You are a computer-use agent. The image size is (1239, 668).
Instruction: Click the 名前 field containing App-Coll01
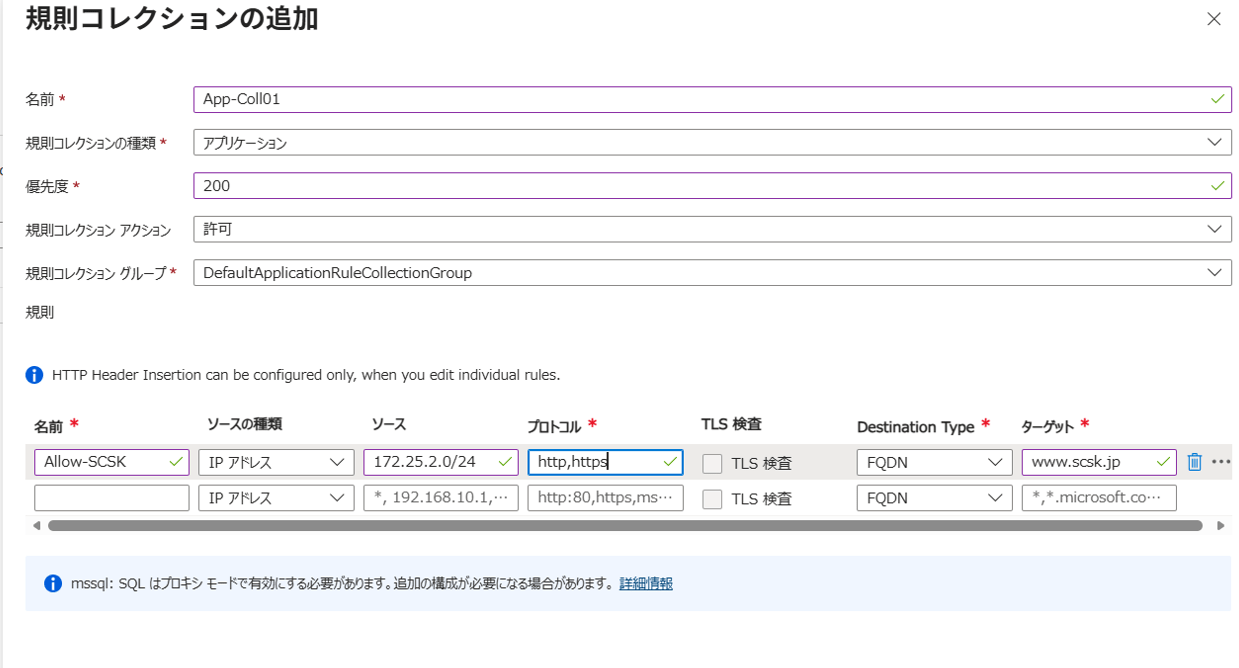(712, 99)
